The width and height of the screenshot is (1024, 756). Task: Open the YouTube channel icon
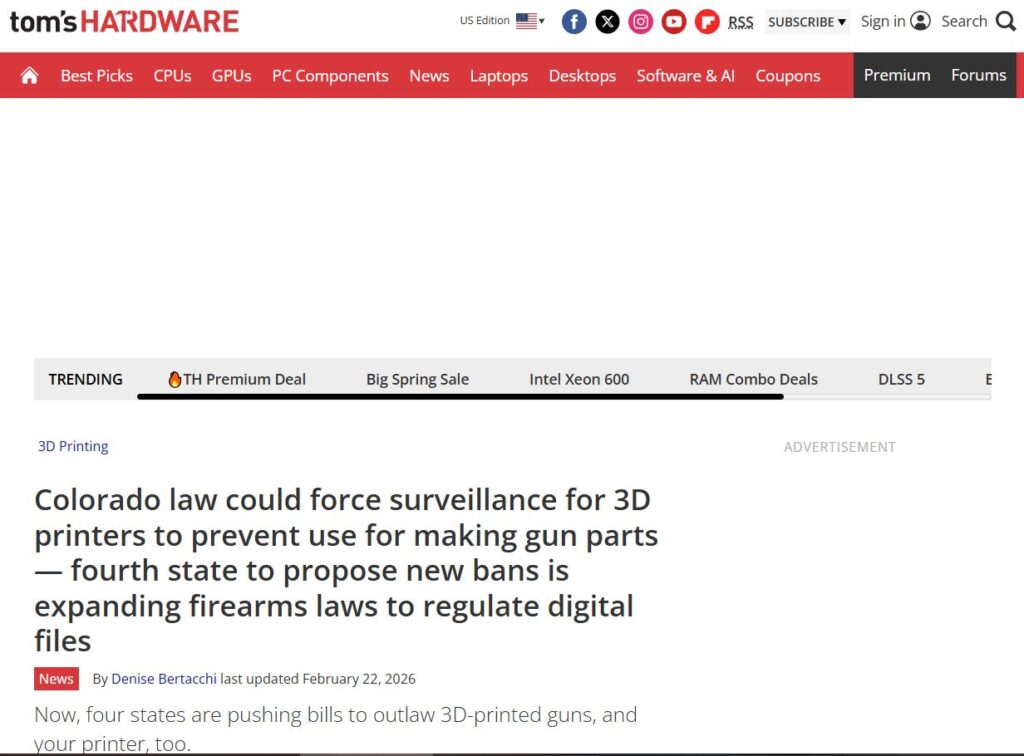(x=674, y=21)
